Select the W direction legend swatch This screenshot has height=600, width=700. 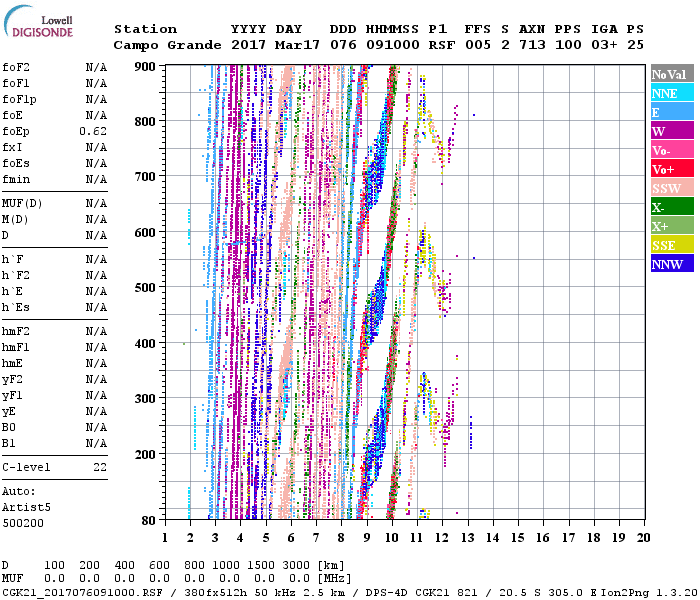[672, 131]
